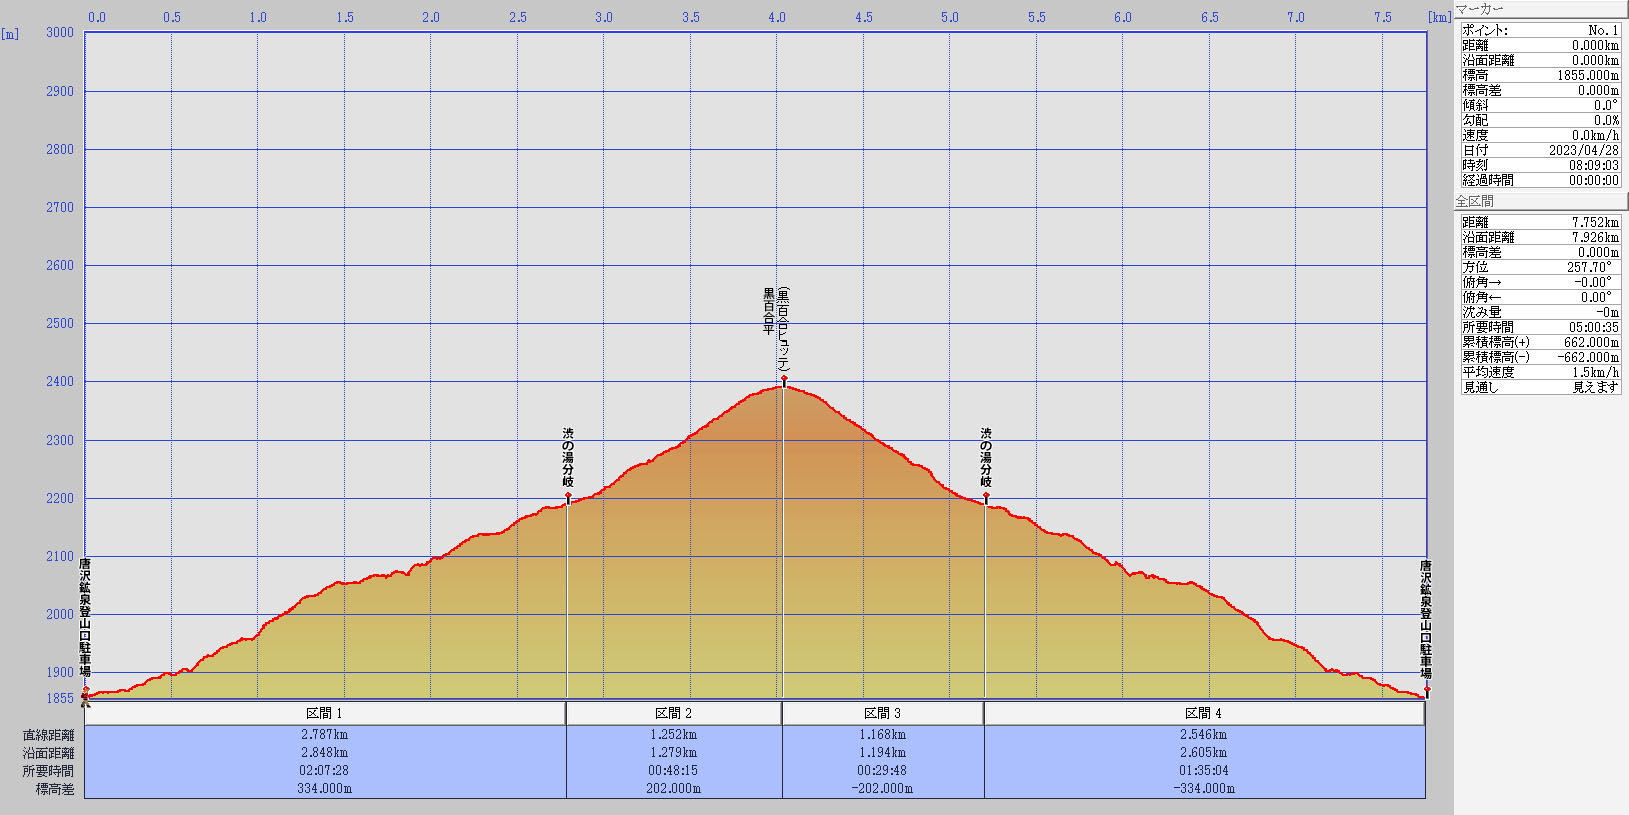This screenshot has height=815, width=1629.
Task: Click 区間 1 time cell 02:07:28
Action: pos(324,771)
